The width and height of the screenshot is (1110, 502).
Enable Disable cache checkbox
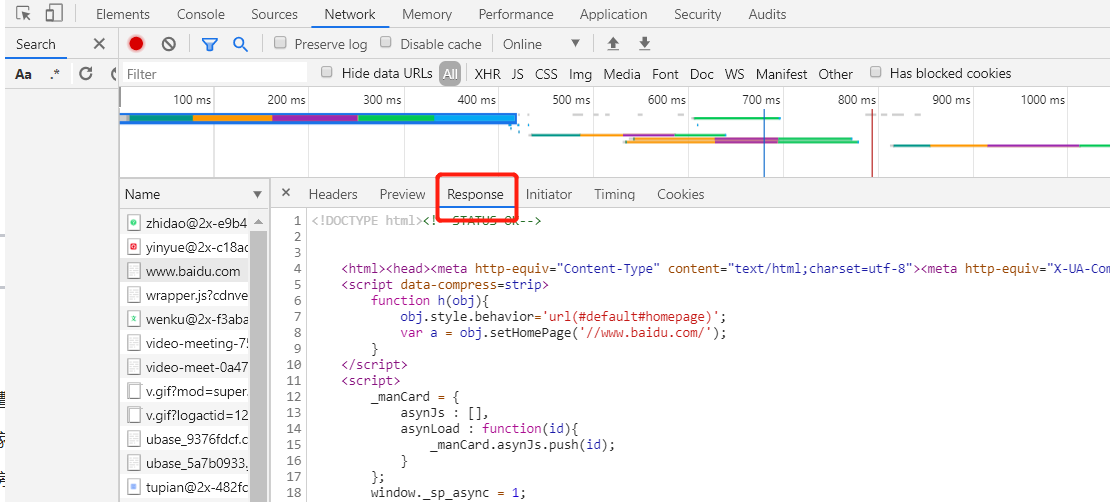point(386,42)
